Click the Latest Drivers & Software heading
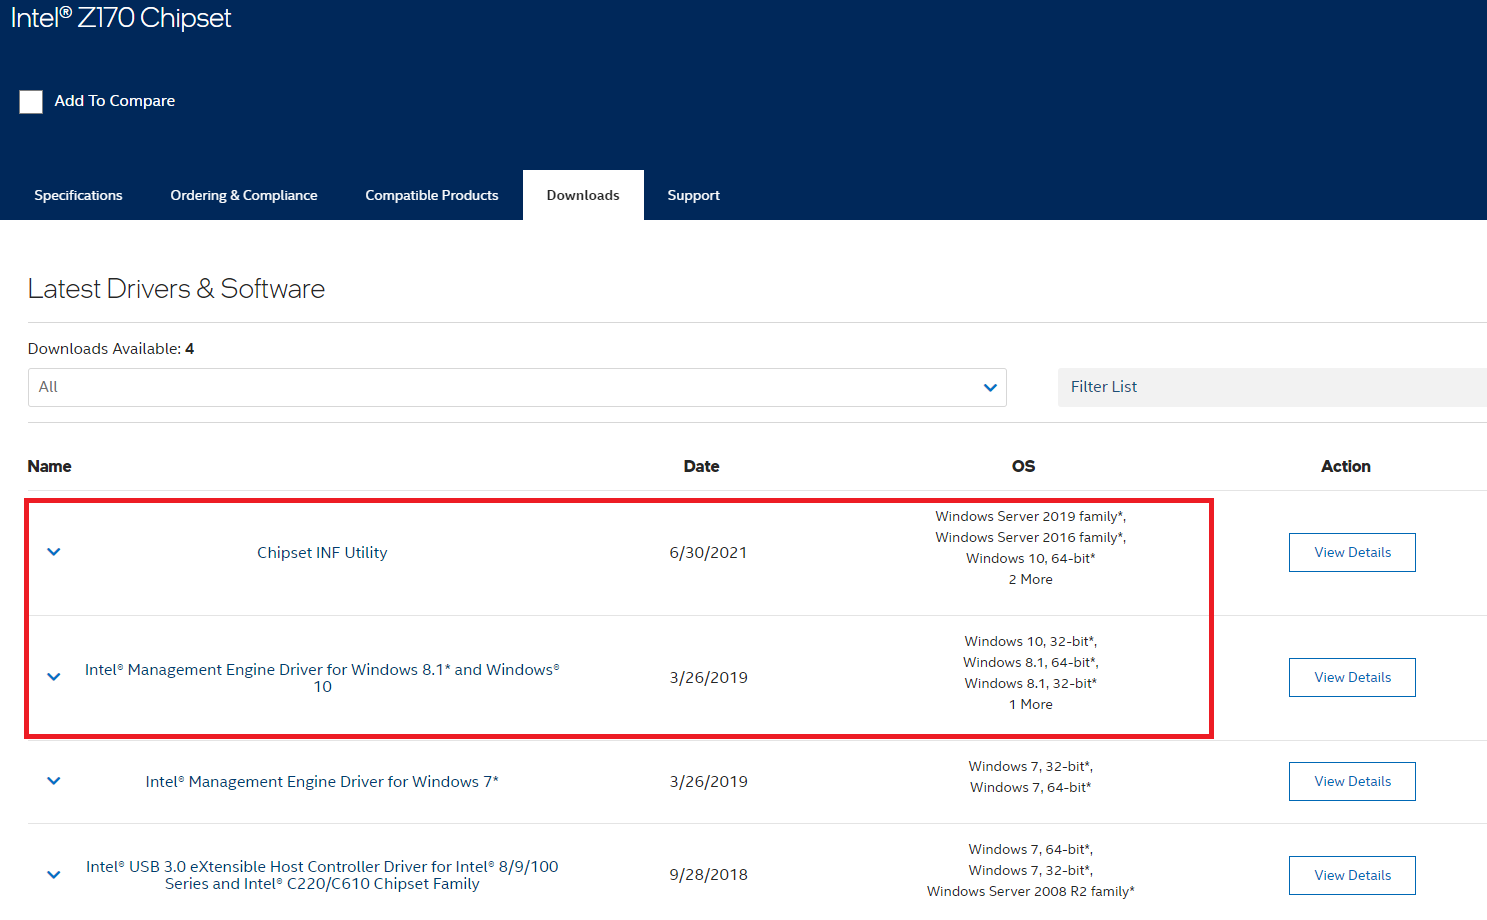The image size is (1487, 920). tap(176, 289)
